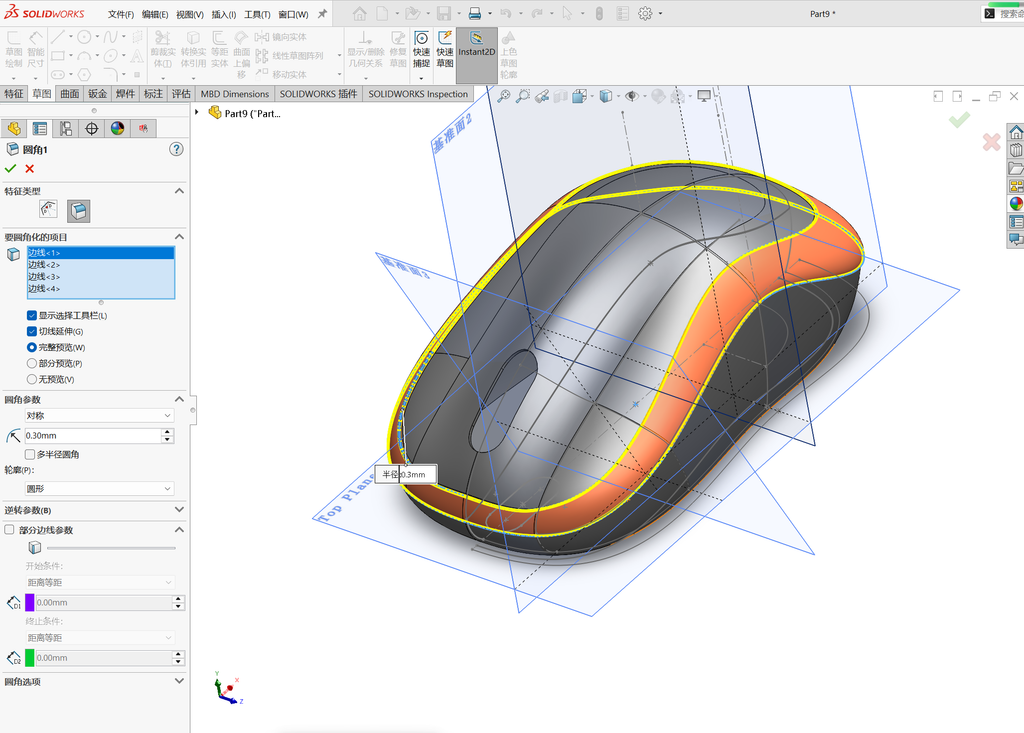The width and height of the screenshot is (1024, 733).
Task: Open the 对称 fillet method dropdown
Action: [99, 415]
